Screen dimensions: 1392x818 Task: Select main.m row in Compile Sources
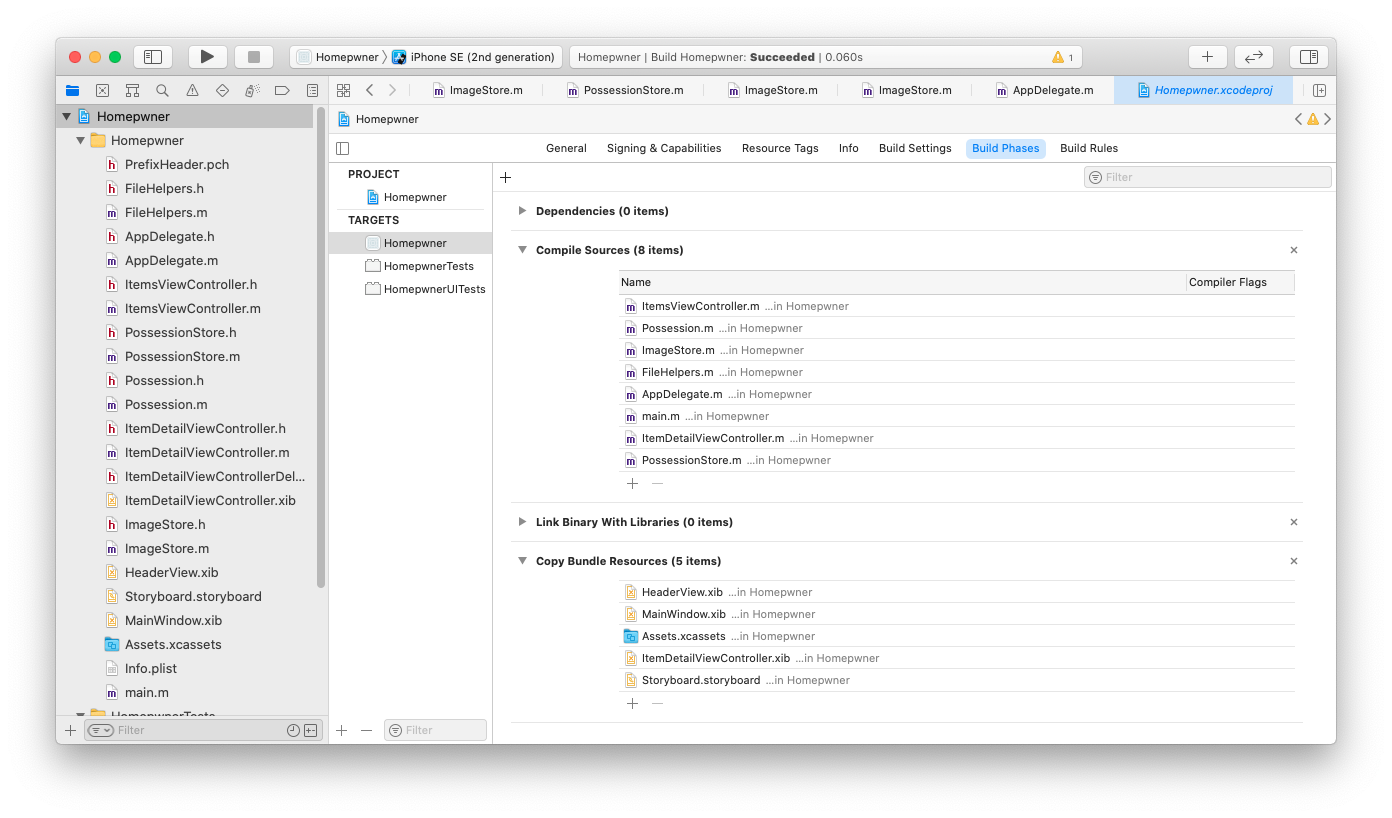(957, 416)
